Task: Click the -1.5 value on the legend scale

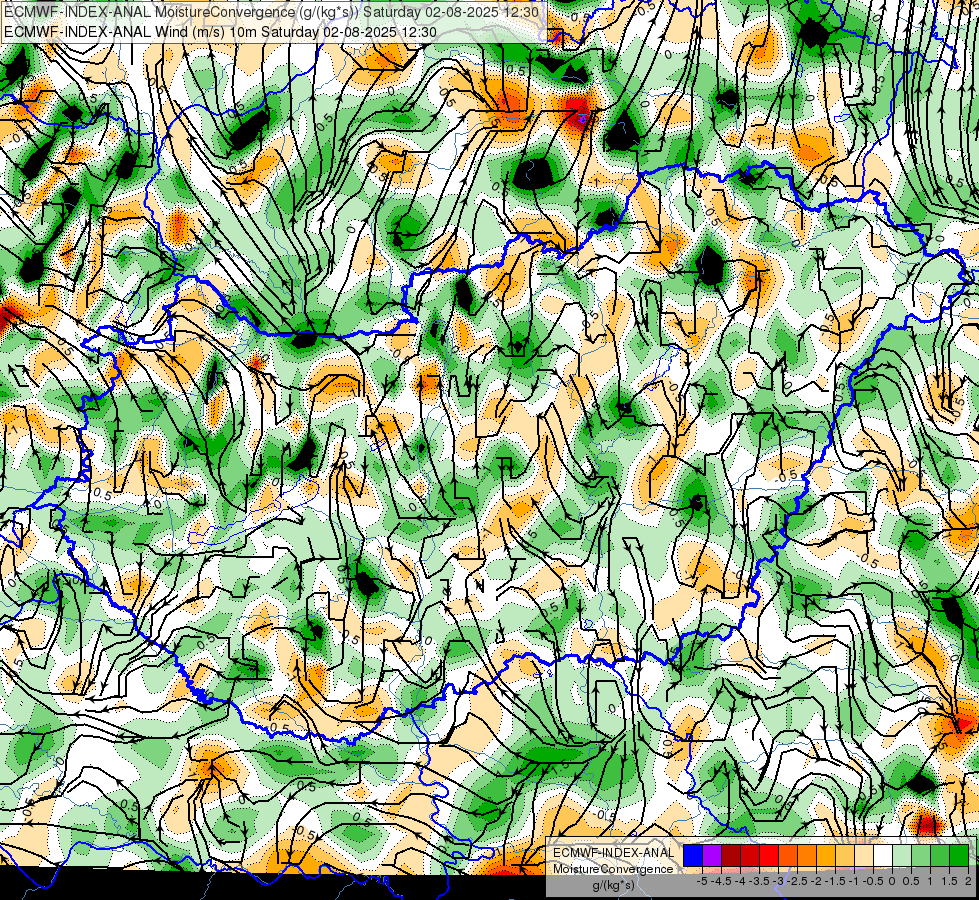Action: pyautogui.click(x=835, y=881)
